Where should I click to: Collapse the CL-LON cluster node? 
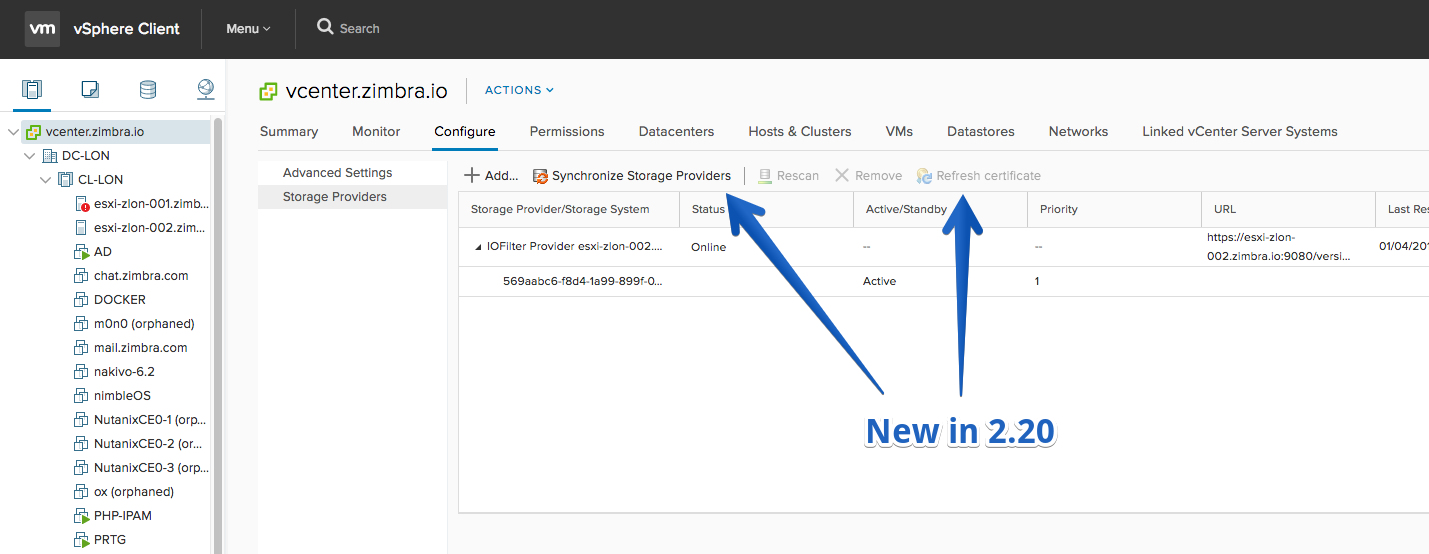coord(45,180)
